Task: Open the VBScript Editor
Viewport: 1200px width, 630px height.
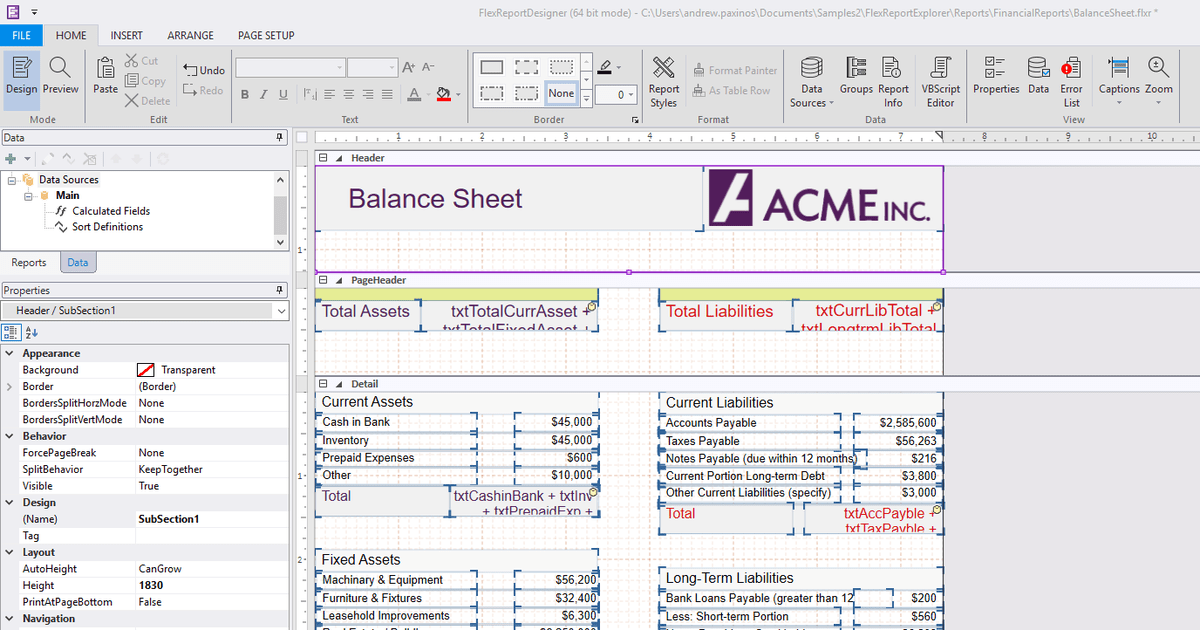Action: point(940,80)
